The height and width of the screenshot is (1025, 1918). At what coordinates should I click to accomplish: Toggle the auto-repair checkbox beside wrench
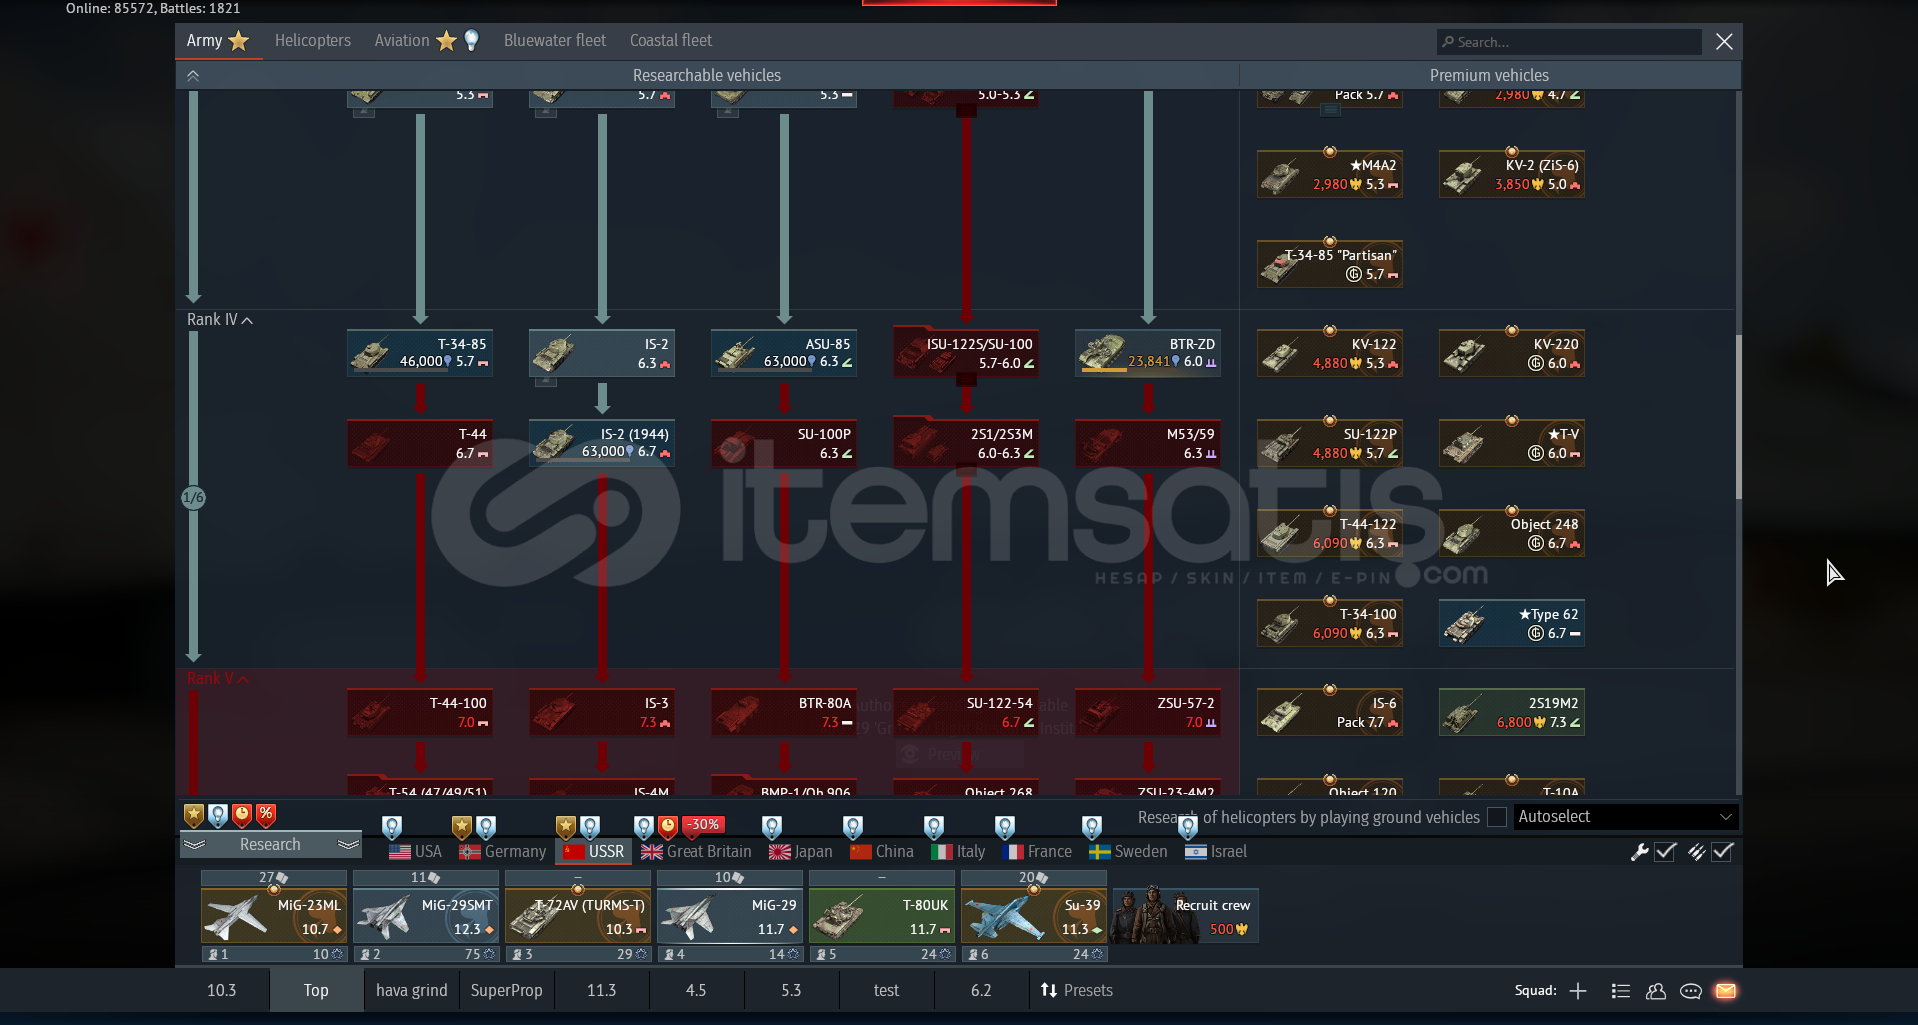tap(1665, 852)
